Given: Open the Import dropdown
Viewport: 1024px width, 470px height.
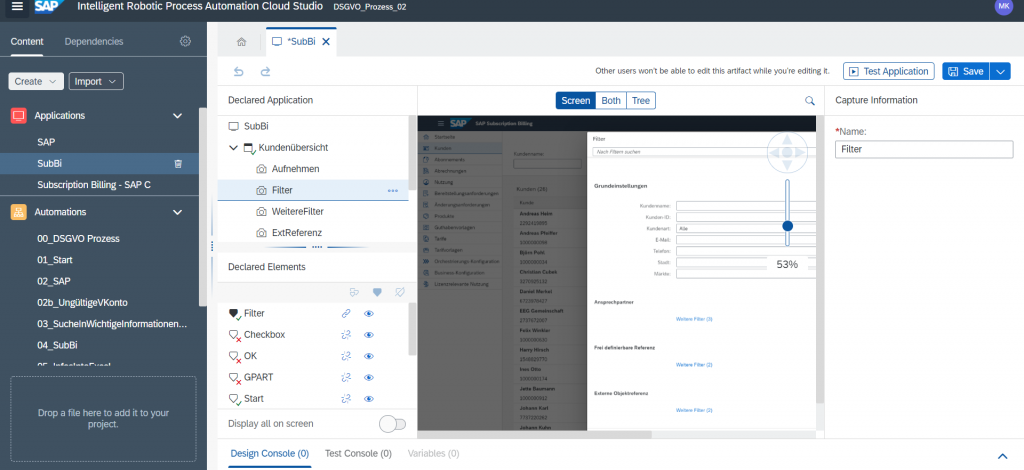Looking at the screenshot, I should (x=96, y=82).
